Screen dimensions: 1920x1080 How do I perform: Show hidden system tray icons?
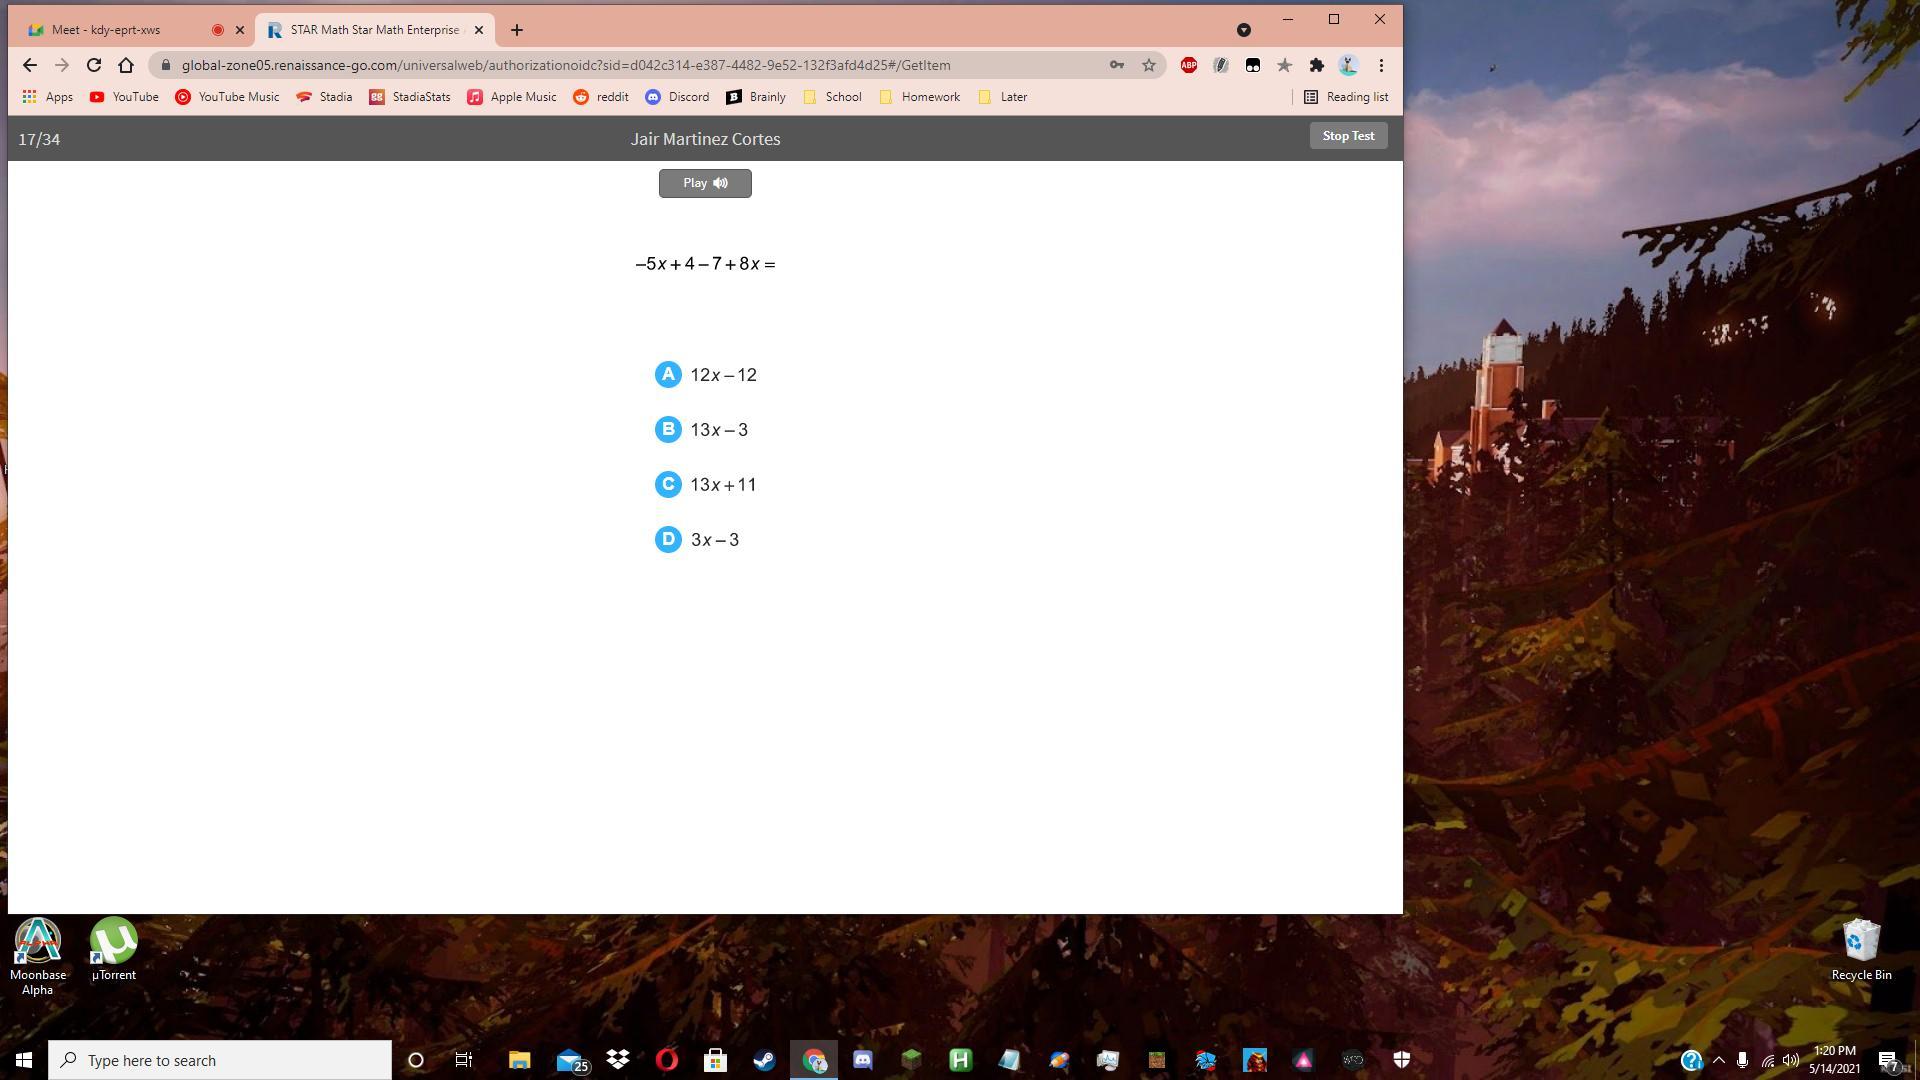click(x=1719, y=1060)
